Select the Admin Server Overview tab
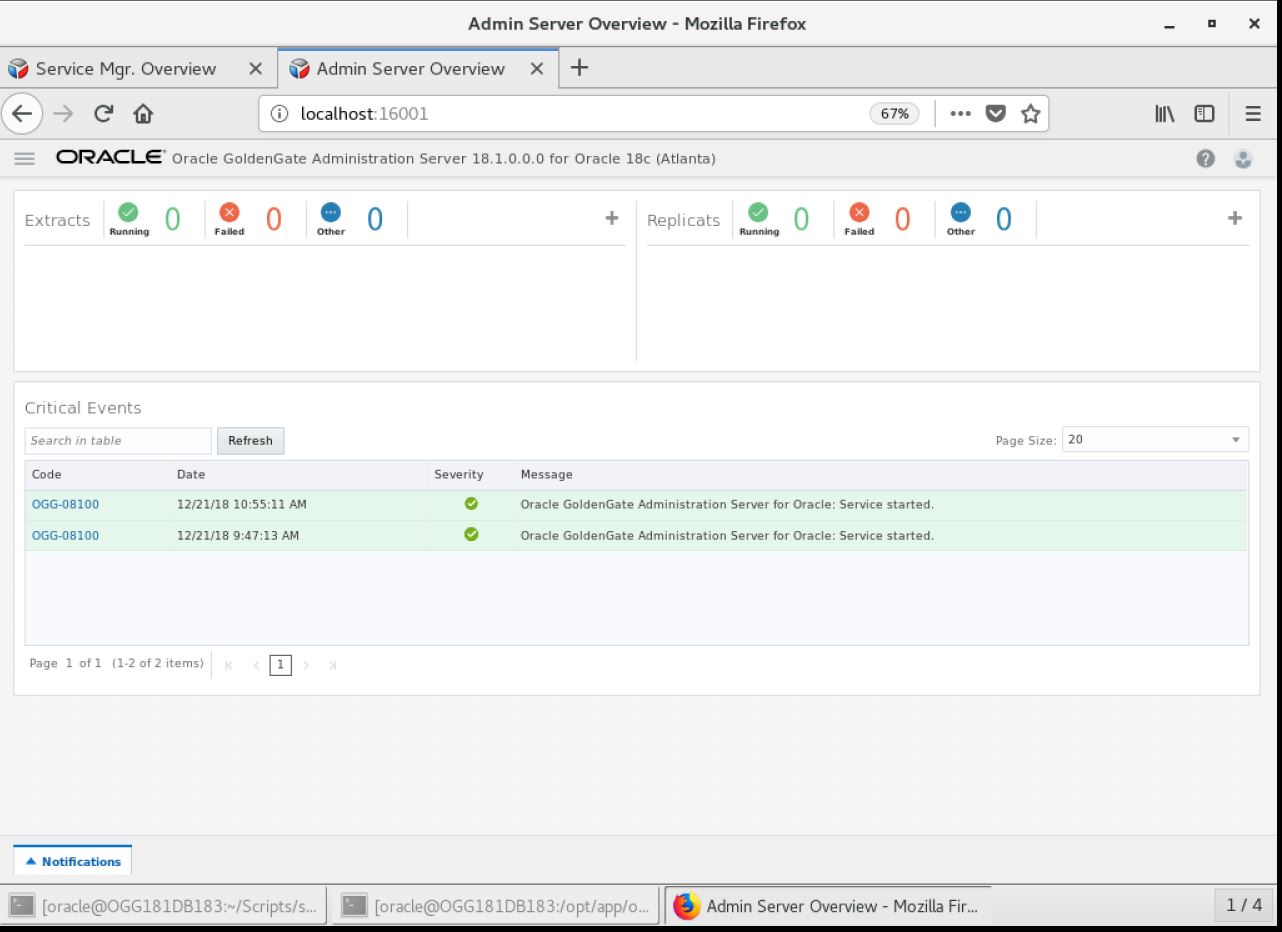The width and height of the screenshot is (1282, 932). 410,69
